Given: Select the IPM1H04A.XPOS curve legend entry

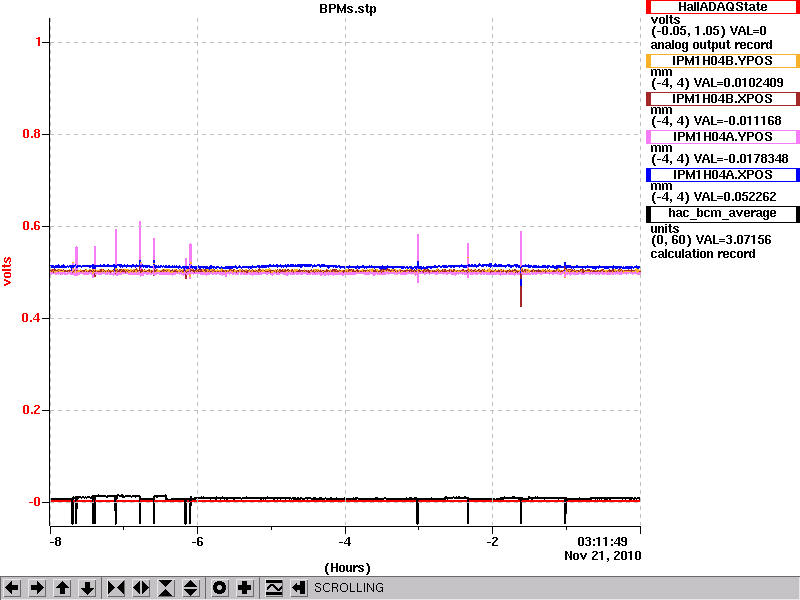Looking at the screenshot, I should (722, 174).
